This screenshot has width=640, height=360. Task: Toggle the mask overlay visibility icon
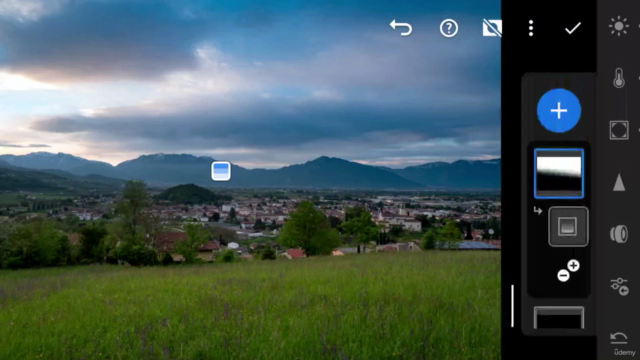[x=492, y=28]
